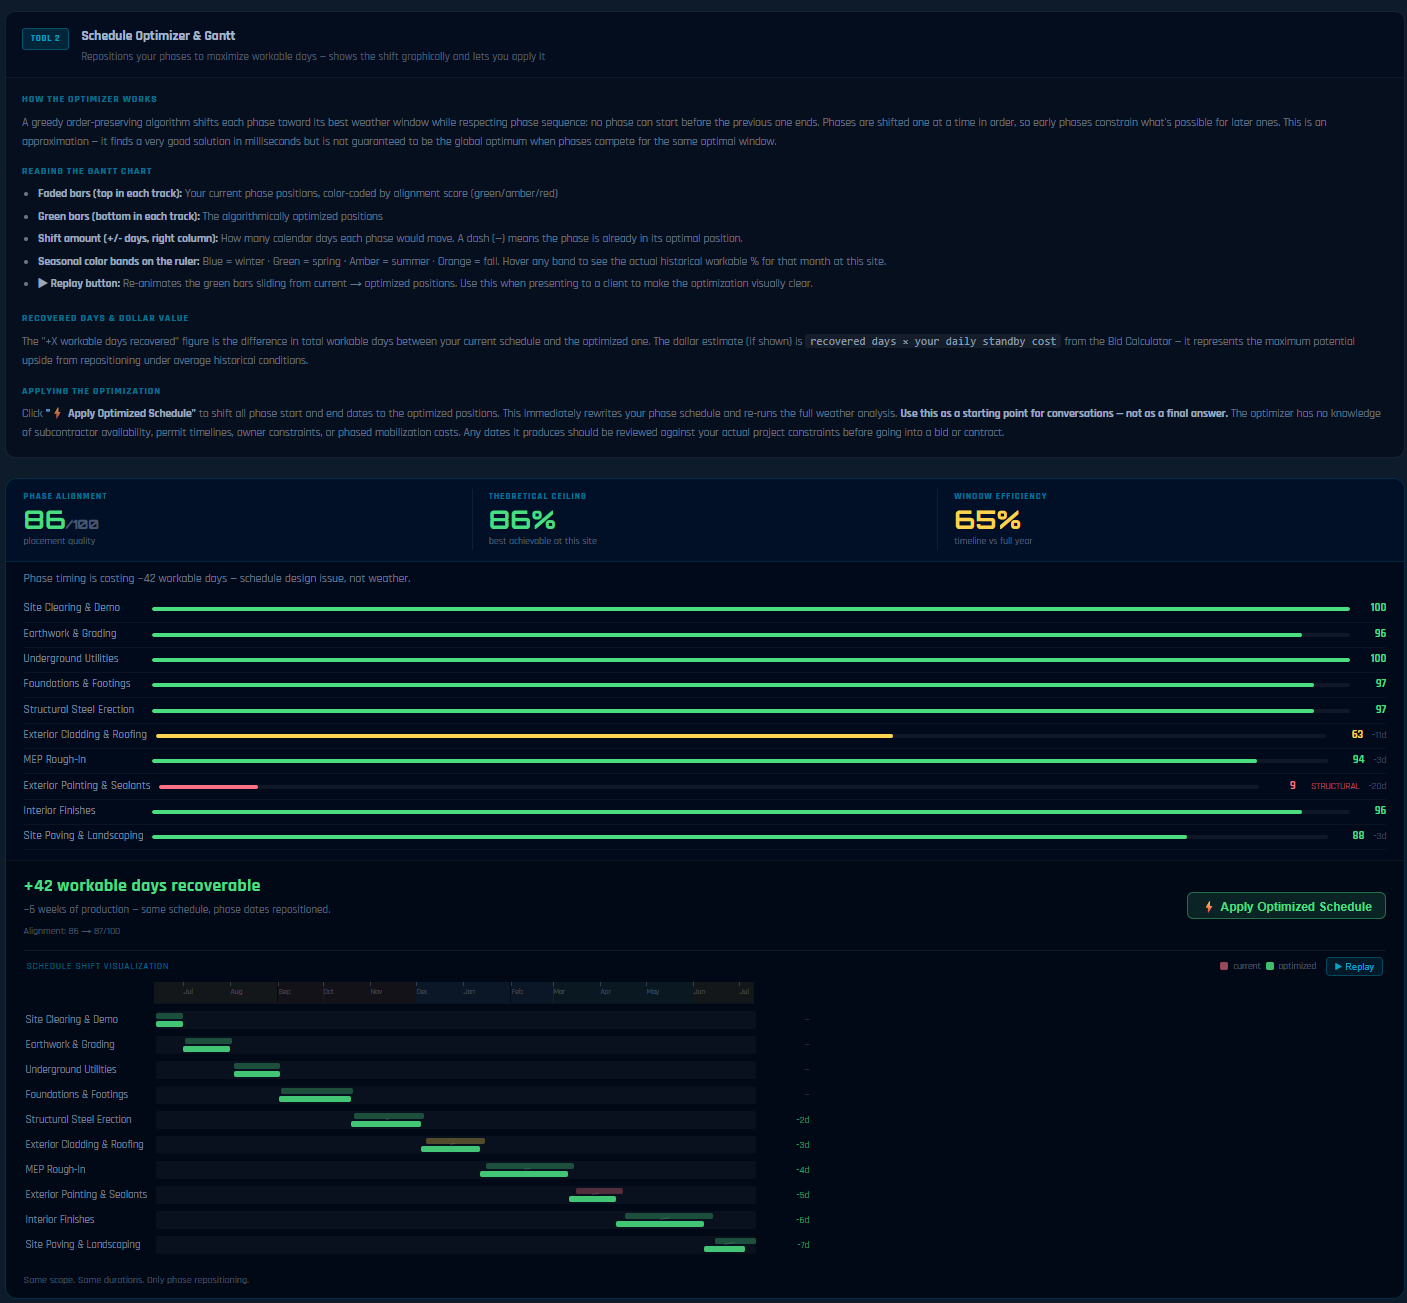Click the Interior Finishes optimized Gantt bar
1407x1303 pixels.
click(x=660, y=1224)
